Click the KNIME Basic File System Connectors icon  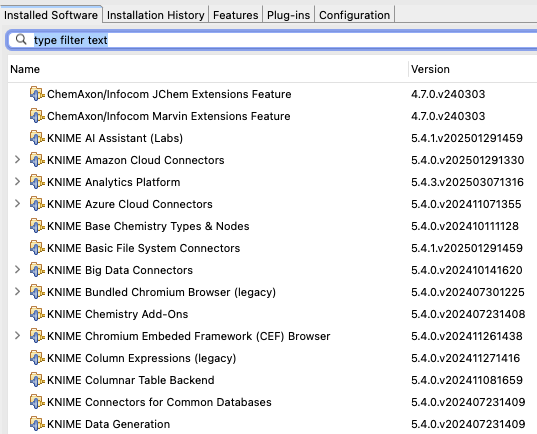(x=37, y=248)
